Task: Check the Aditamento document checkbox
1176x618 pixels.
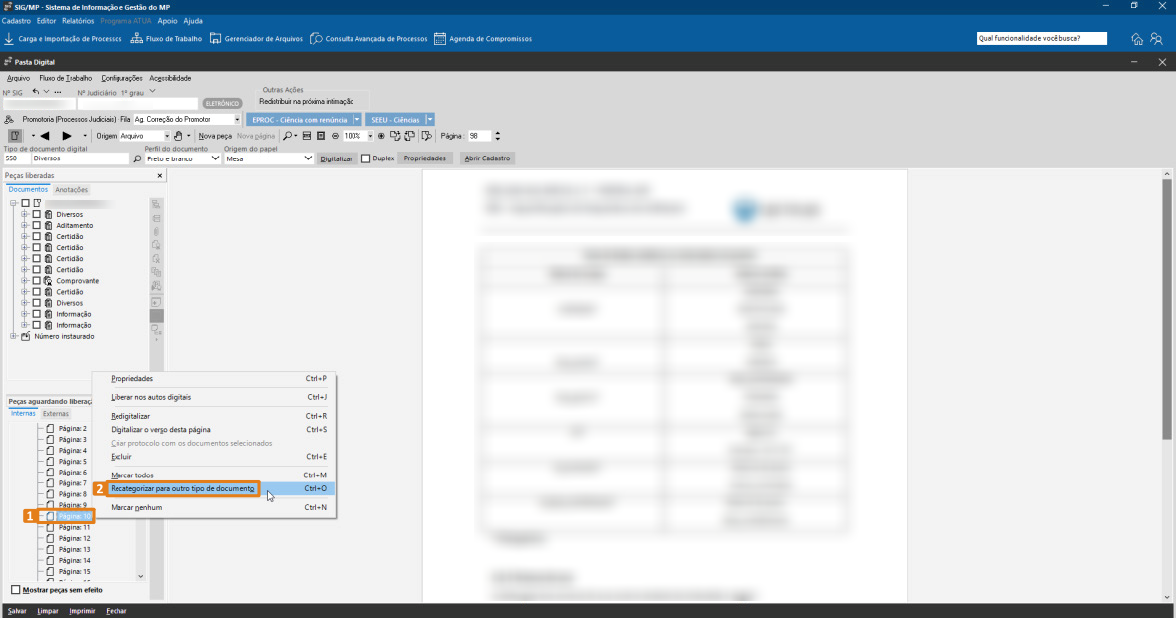Action: 37,225
